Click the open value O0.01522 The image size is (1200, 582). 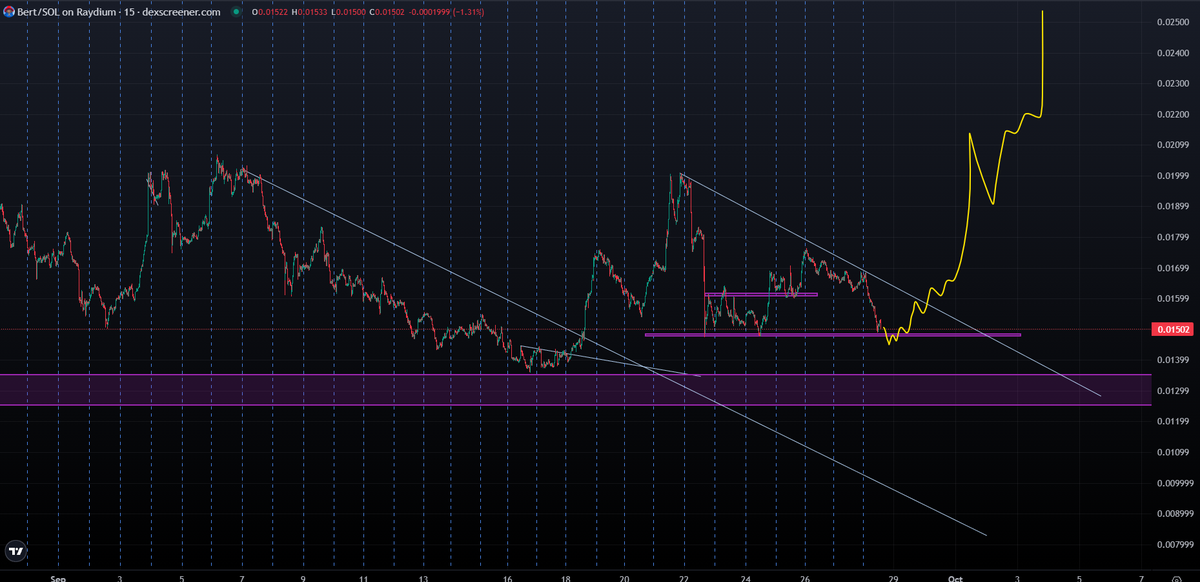268,12
